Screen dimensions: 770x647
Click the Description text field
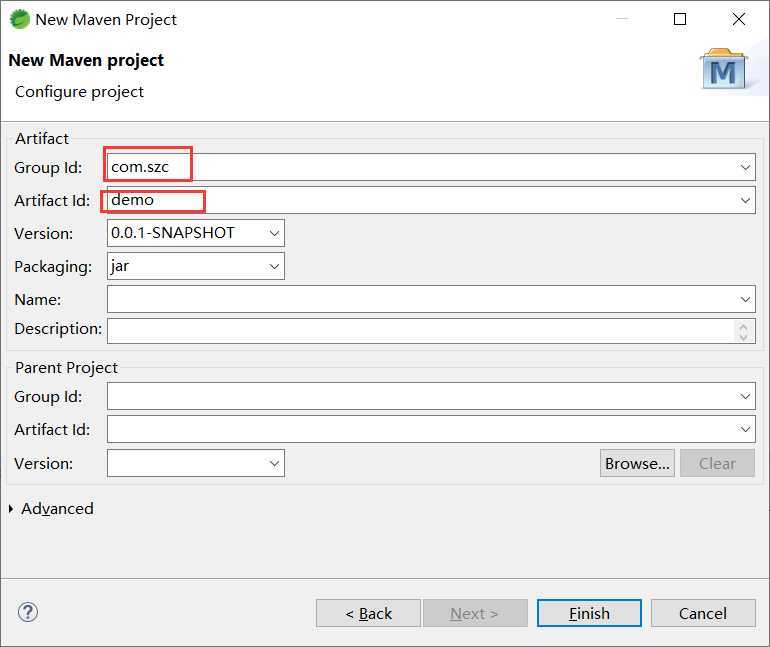(x=420, y=330)
